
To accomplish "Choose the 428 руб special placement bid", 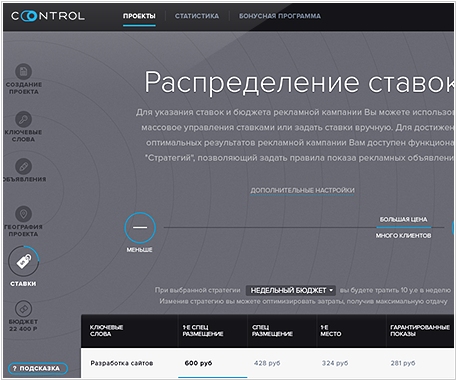I will tap(267, 363).
